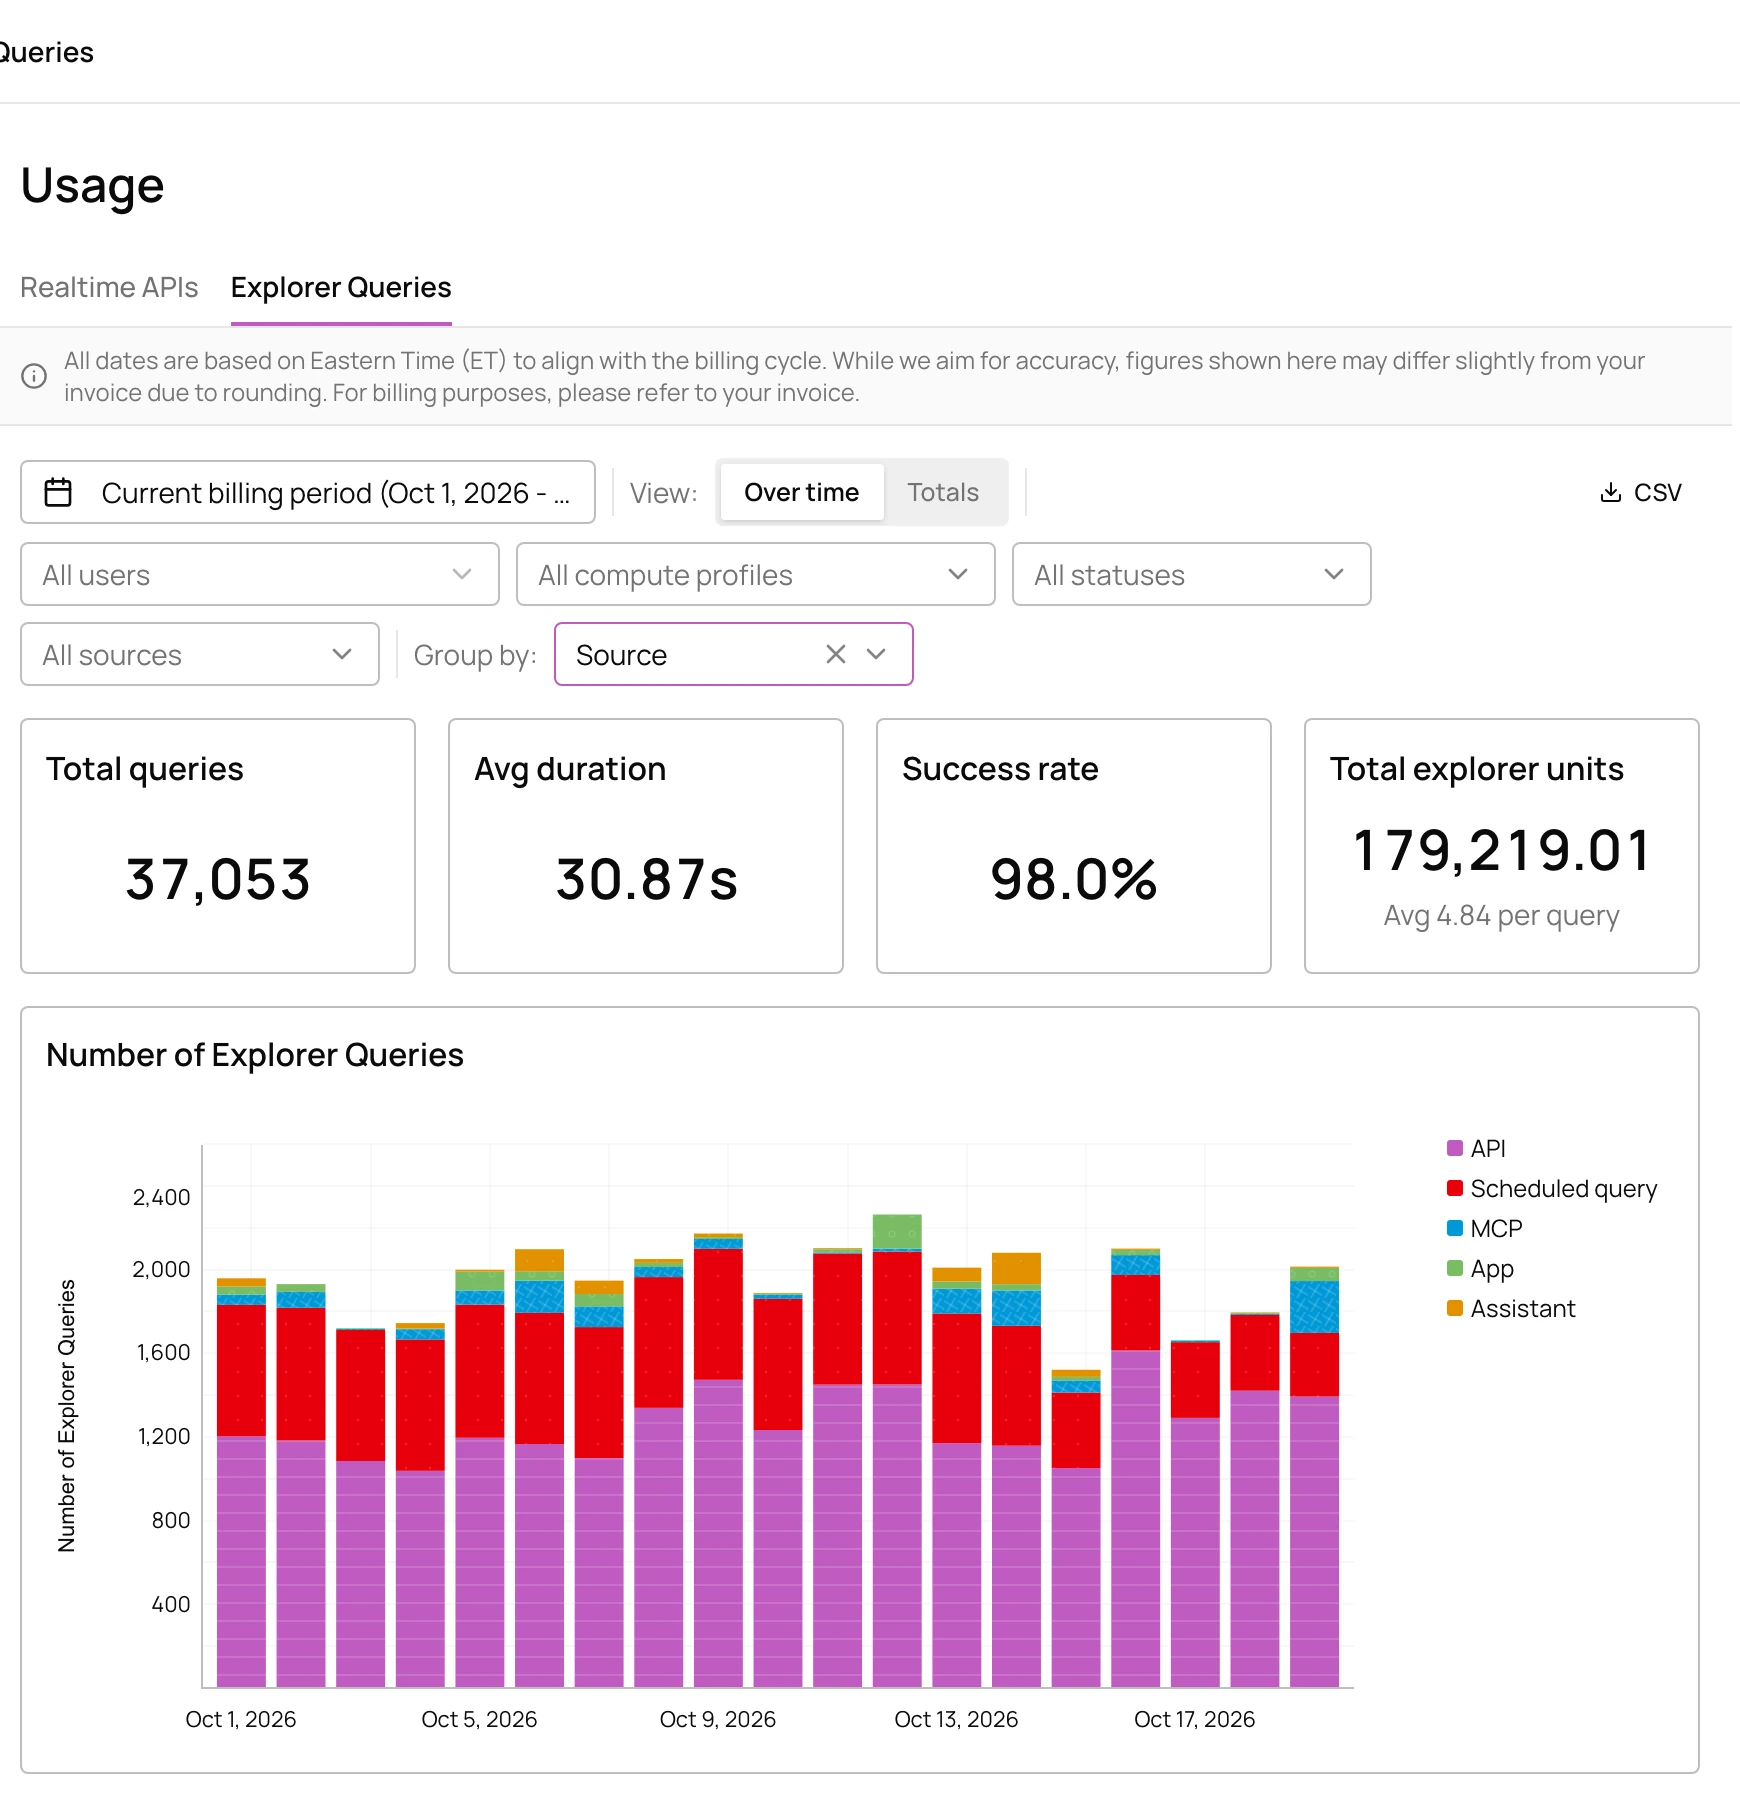Click the Total queries card showing 37,053
1740x1800 pixels.
(218, 846)
